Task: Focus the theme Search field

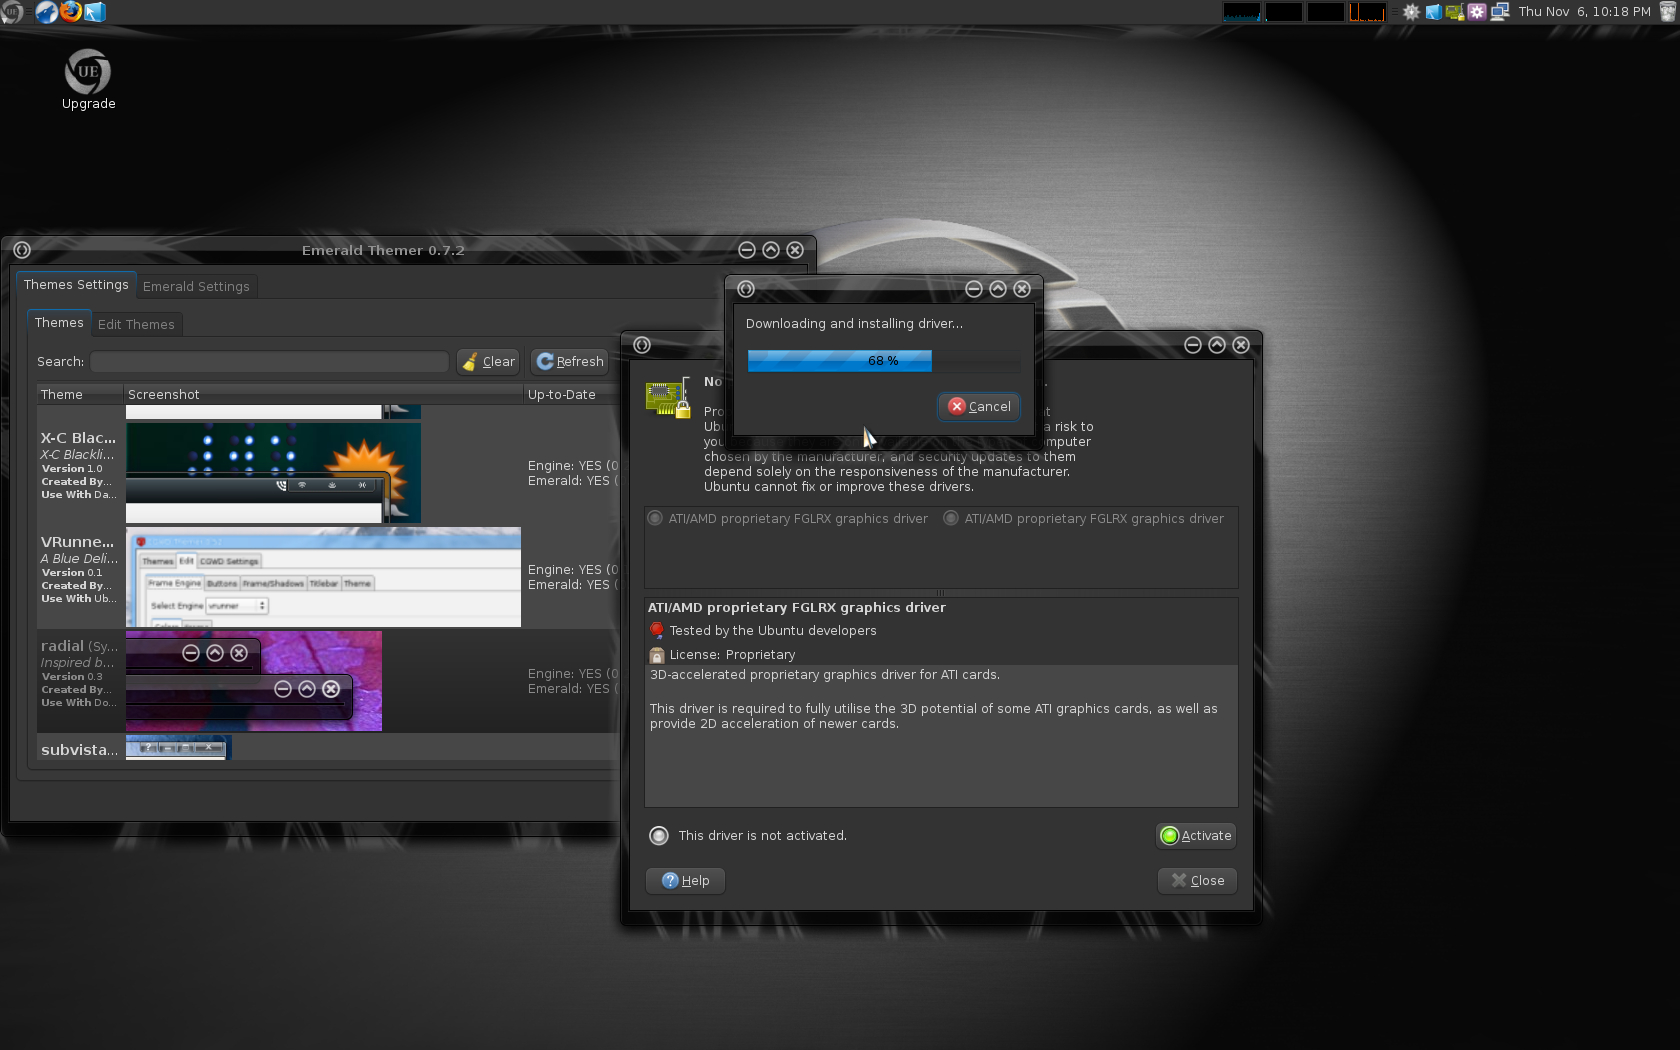Action: pos(269,362)
